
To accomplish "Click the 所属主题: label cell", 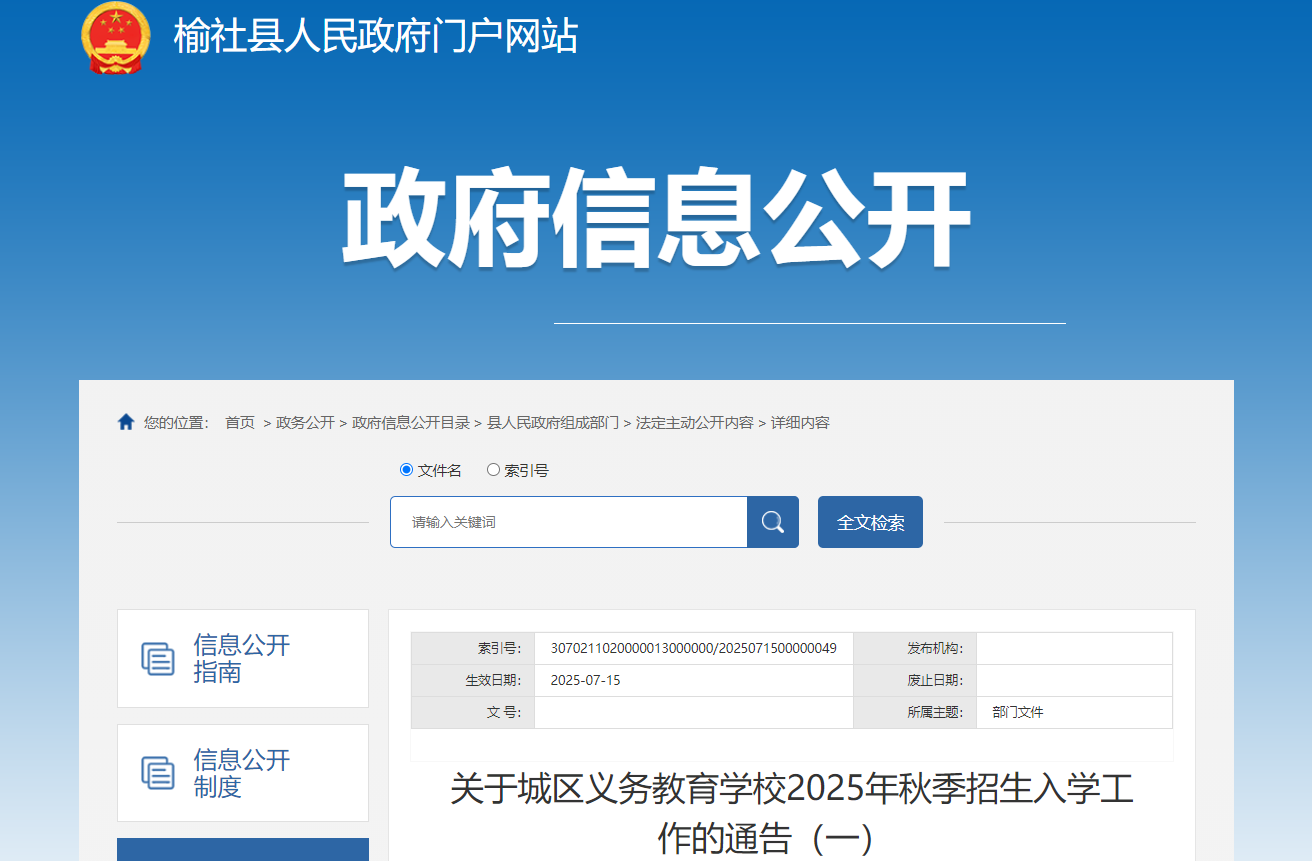I will (x=915, y=713).
